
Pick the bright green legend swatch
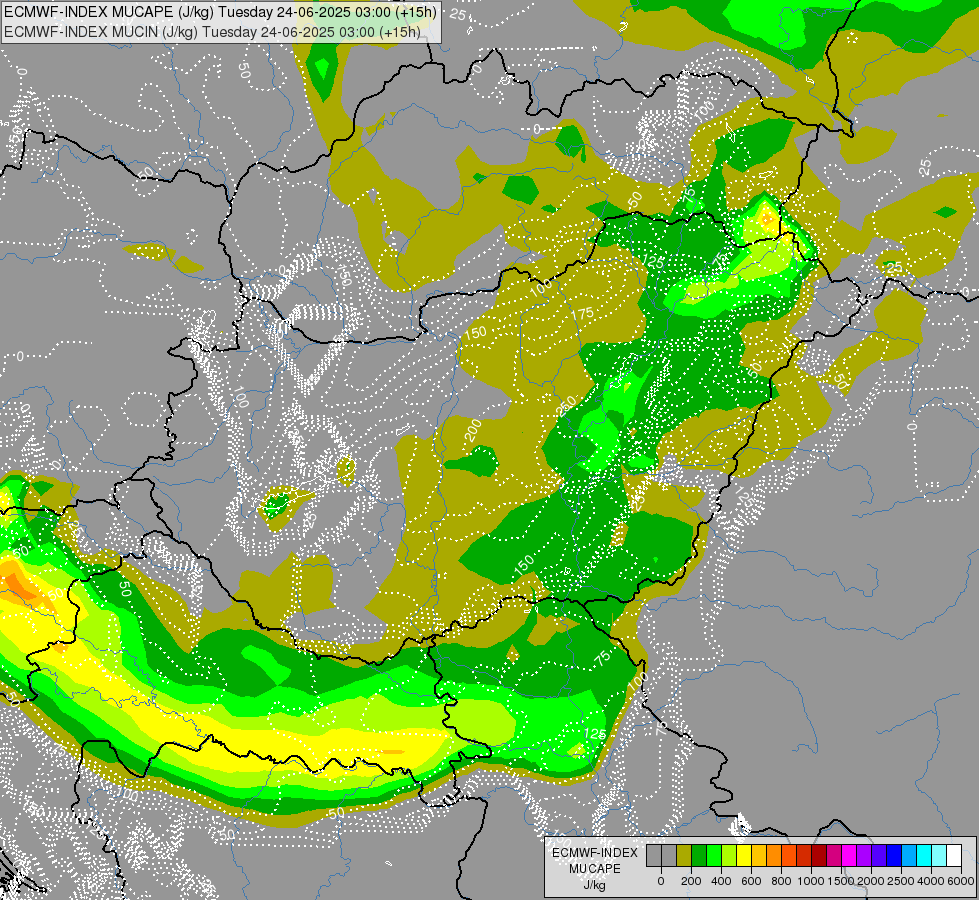[x=714, y=855]
